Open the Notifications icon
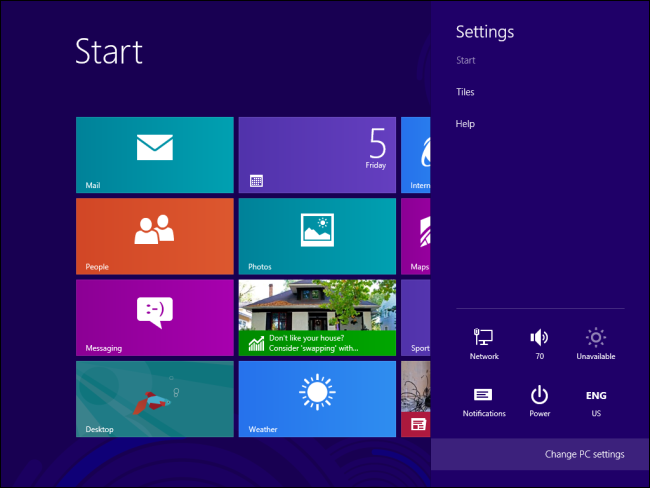The image size is (650, 488). click(x=484, y=401)
